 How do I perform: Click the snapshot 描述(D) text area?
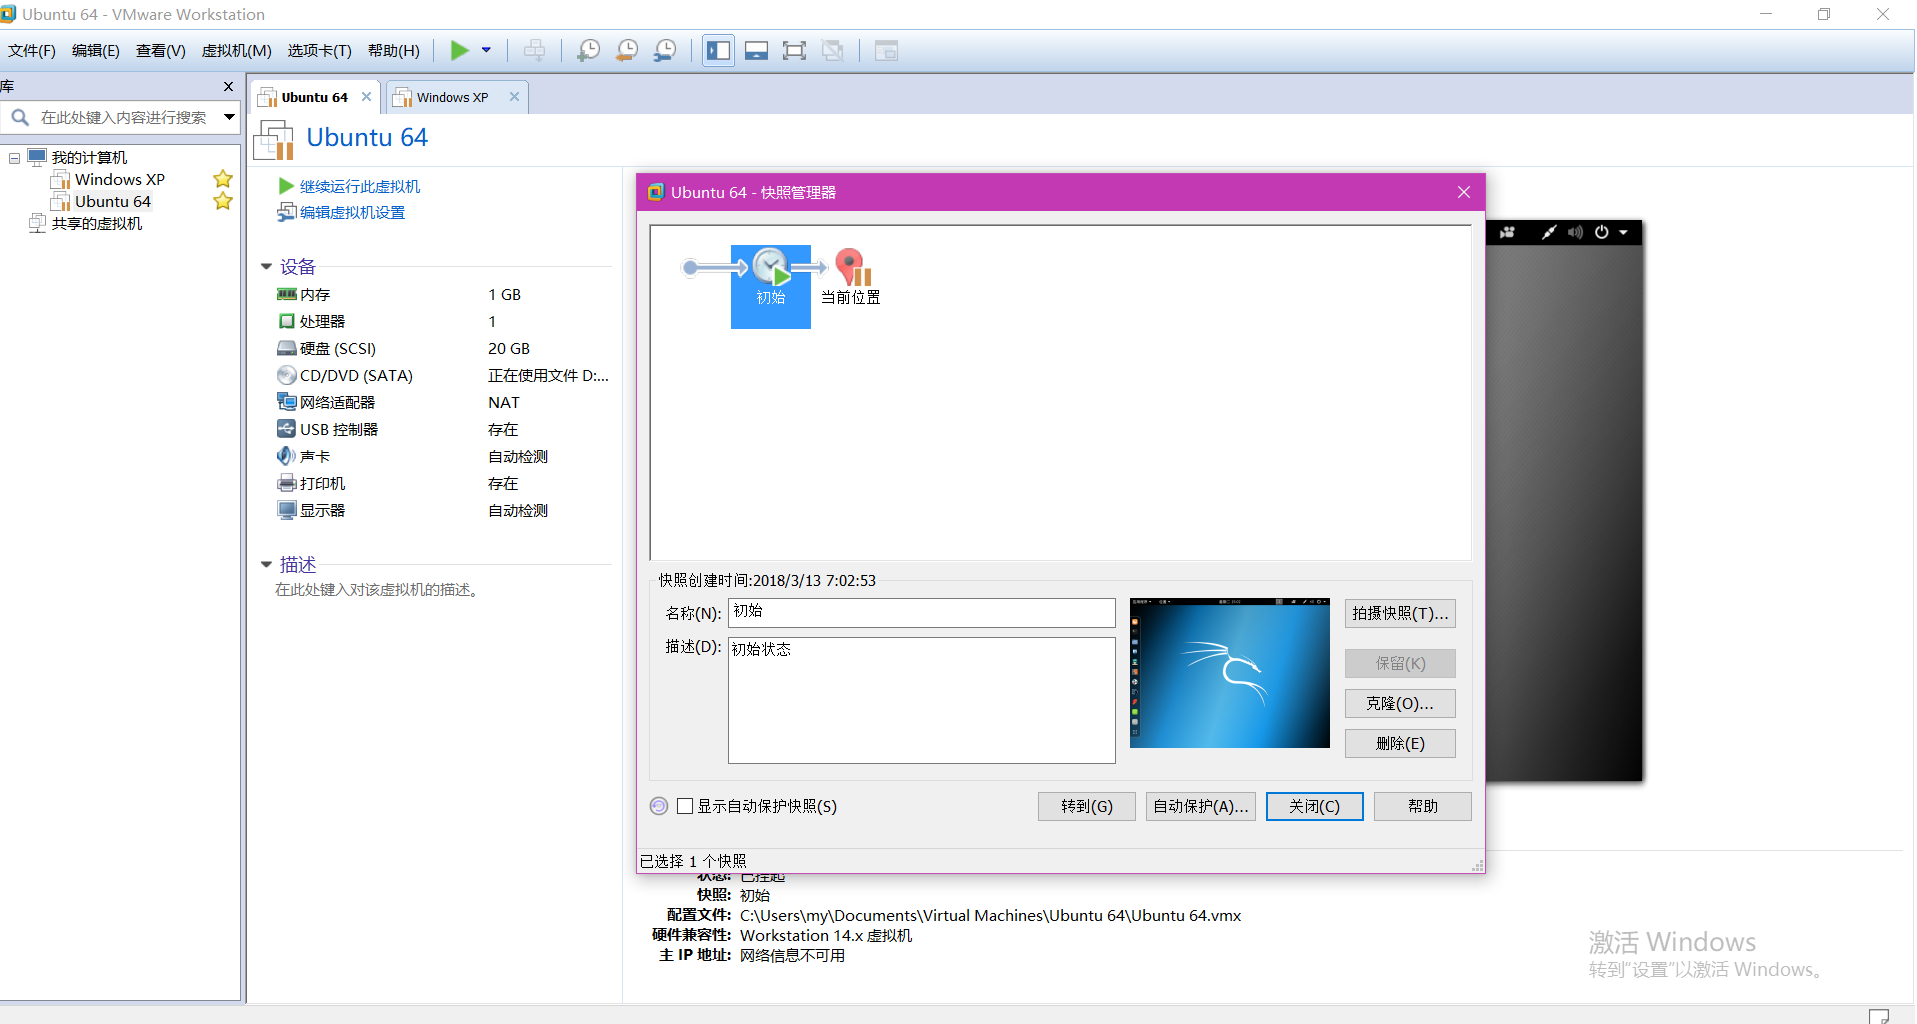pos(921,700)
